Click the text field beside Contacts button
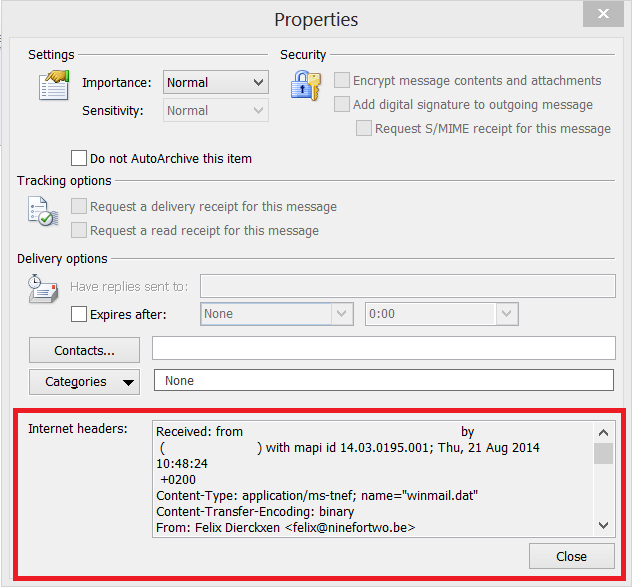This screenshot has height=587, width=632. (x=384, y=348)
